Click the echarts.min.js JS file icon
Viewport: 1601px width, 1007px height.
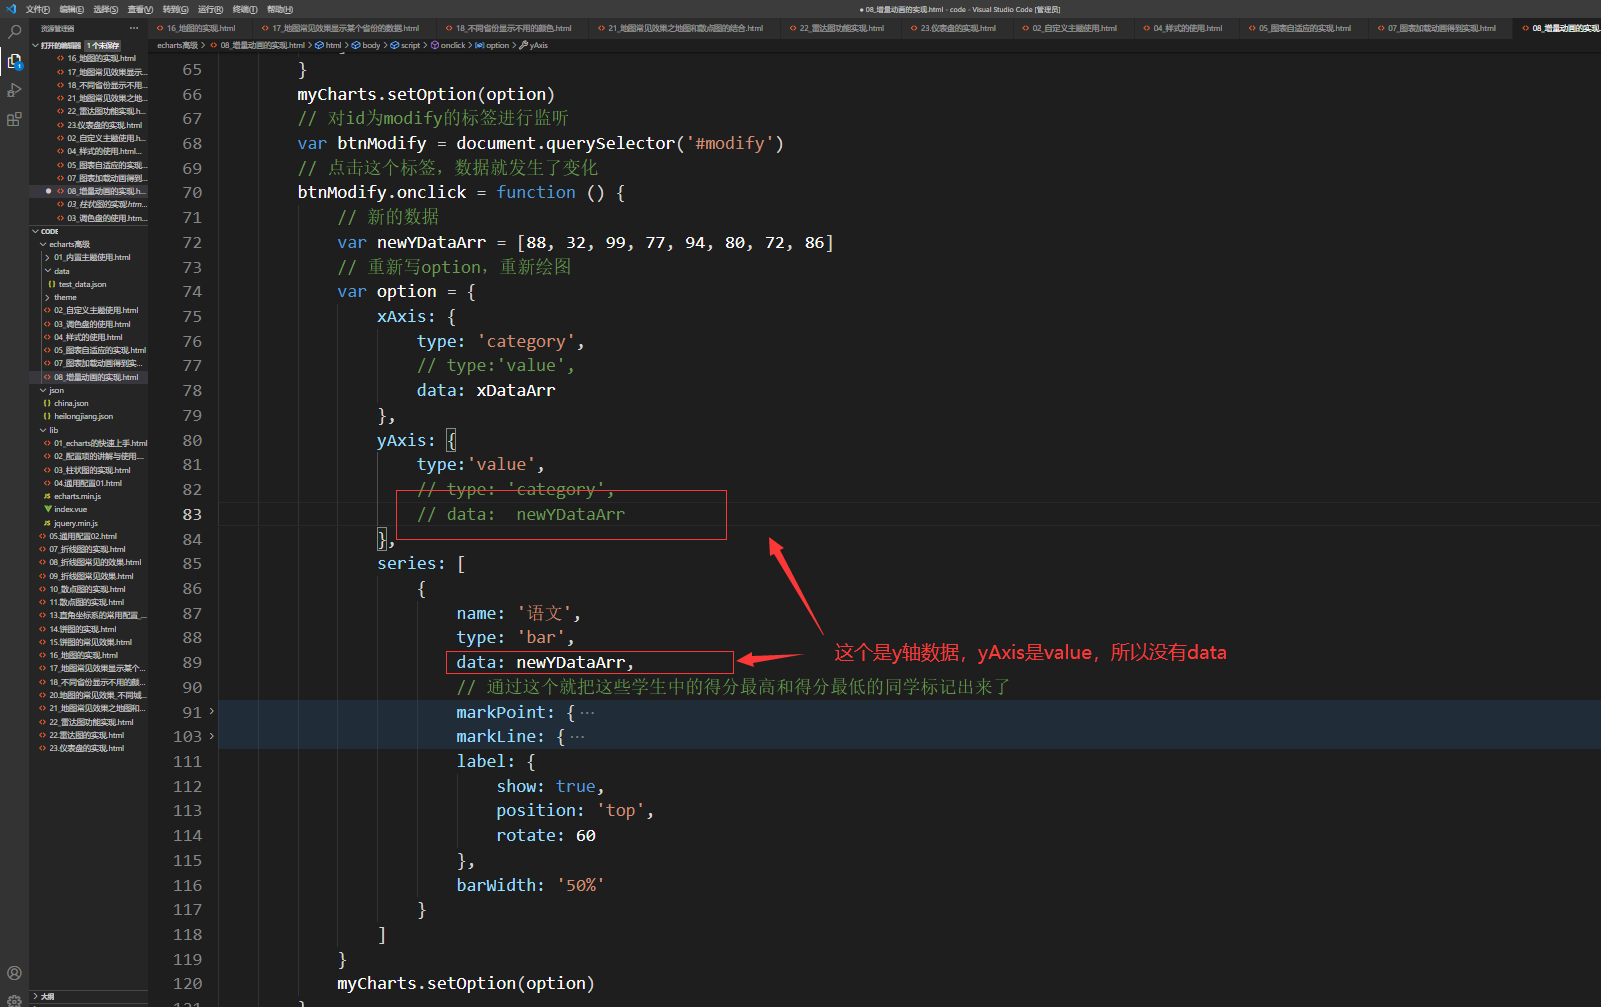(x=48, y=496)
